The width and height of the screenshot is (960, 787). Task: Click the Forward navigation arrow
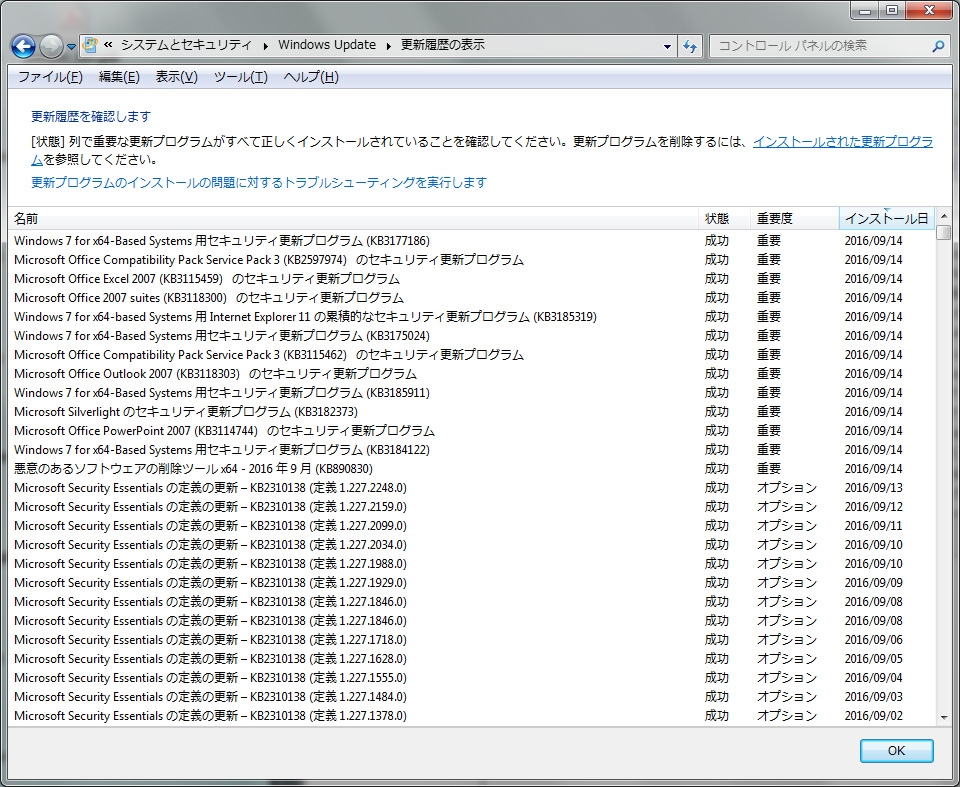point(51,46)
